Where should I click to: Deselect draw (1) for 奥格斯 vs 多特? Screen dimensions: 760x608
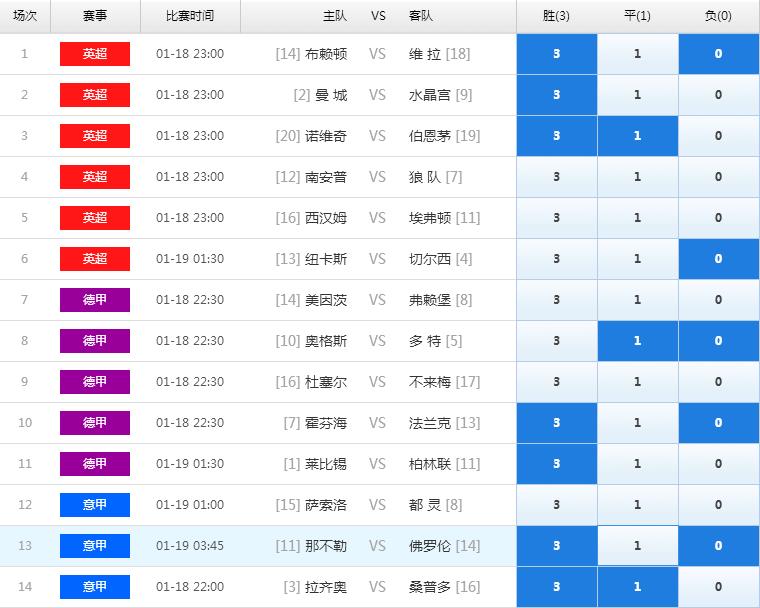[637, 340]
